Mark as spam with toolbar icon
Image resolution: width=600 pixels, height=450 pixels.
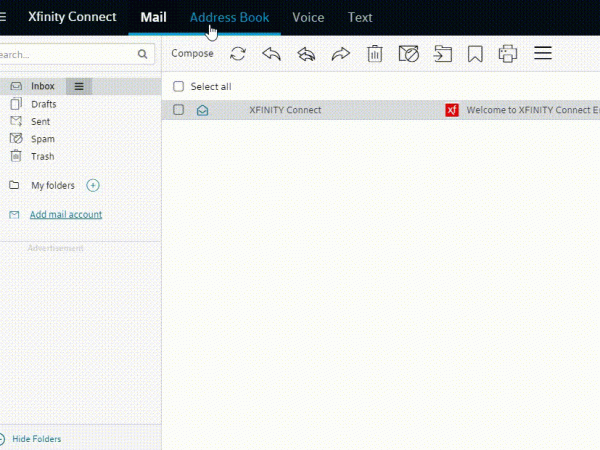408,54
